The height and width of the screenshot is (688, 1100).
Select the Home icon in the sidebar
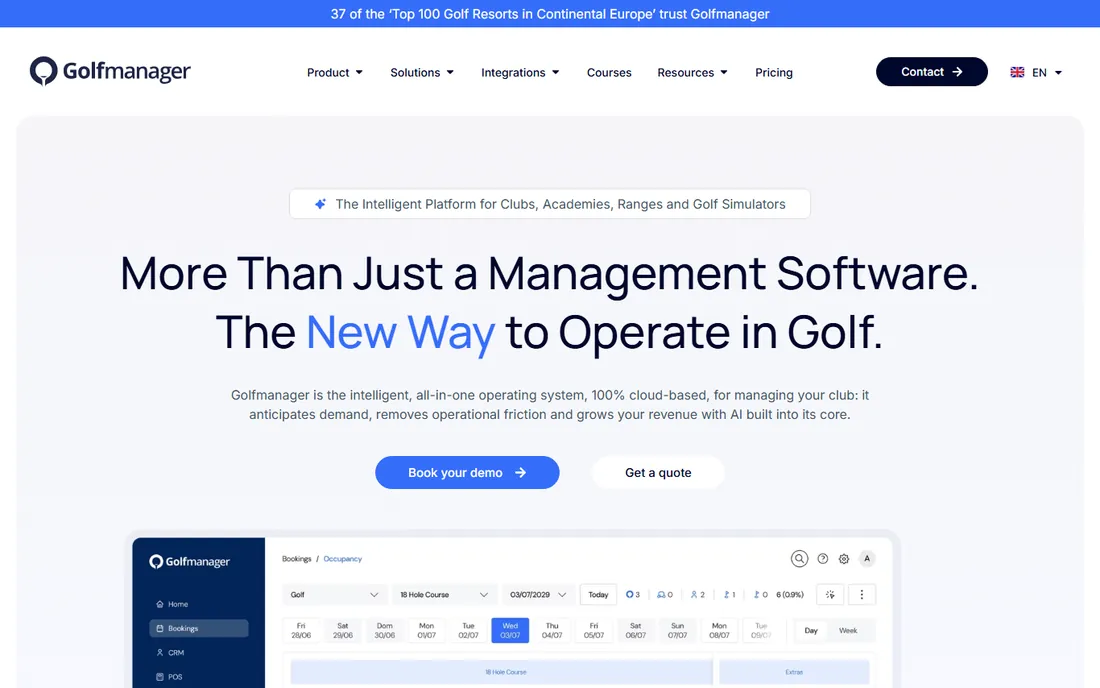160,604
